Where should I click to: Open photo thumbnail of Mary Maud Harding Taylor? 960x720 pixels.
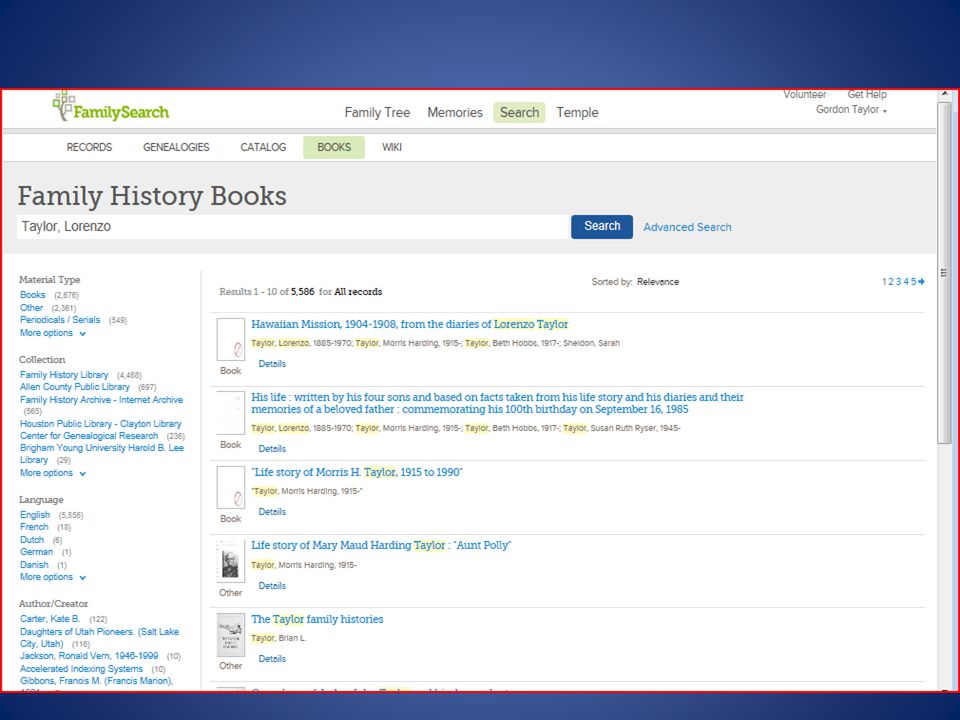click(x=231, y=561)
